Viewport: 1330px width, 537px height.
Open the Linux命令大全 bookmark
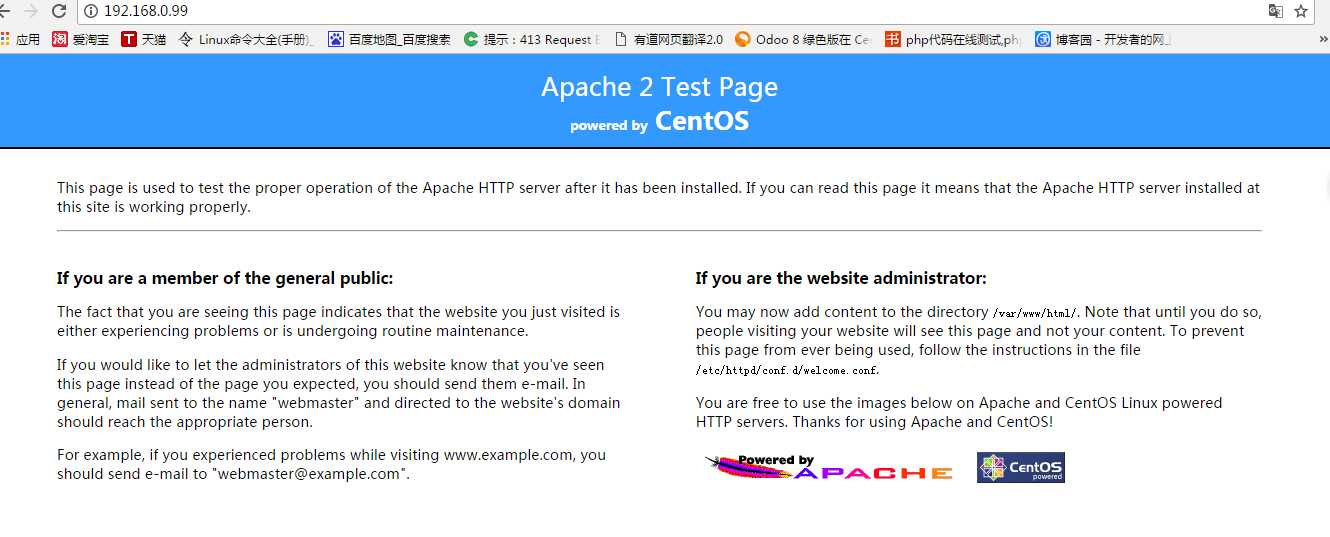coord(246,40)
